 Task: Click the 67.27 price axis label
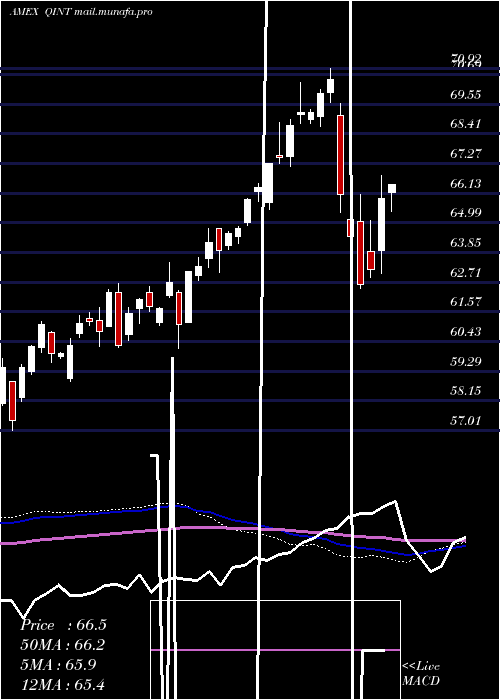(x=466, y=154)
